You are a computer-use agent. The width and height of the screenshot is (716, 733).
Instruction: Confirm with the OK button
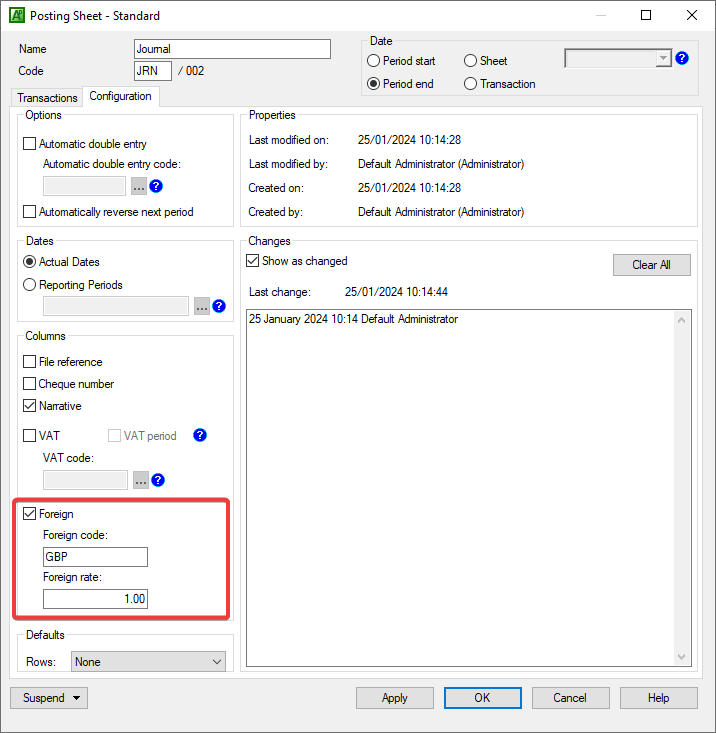pyautogui.click(x=483, y=698)
